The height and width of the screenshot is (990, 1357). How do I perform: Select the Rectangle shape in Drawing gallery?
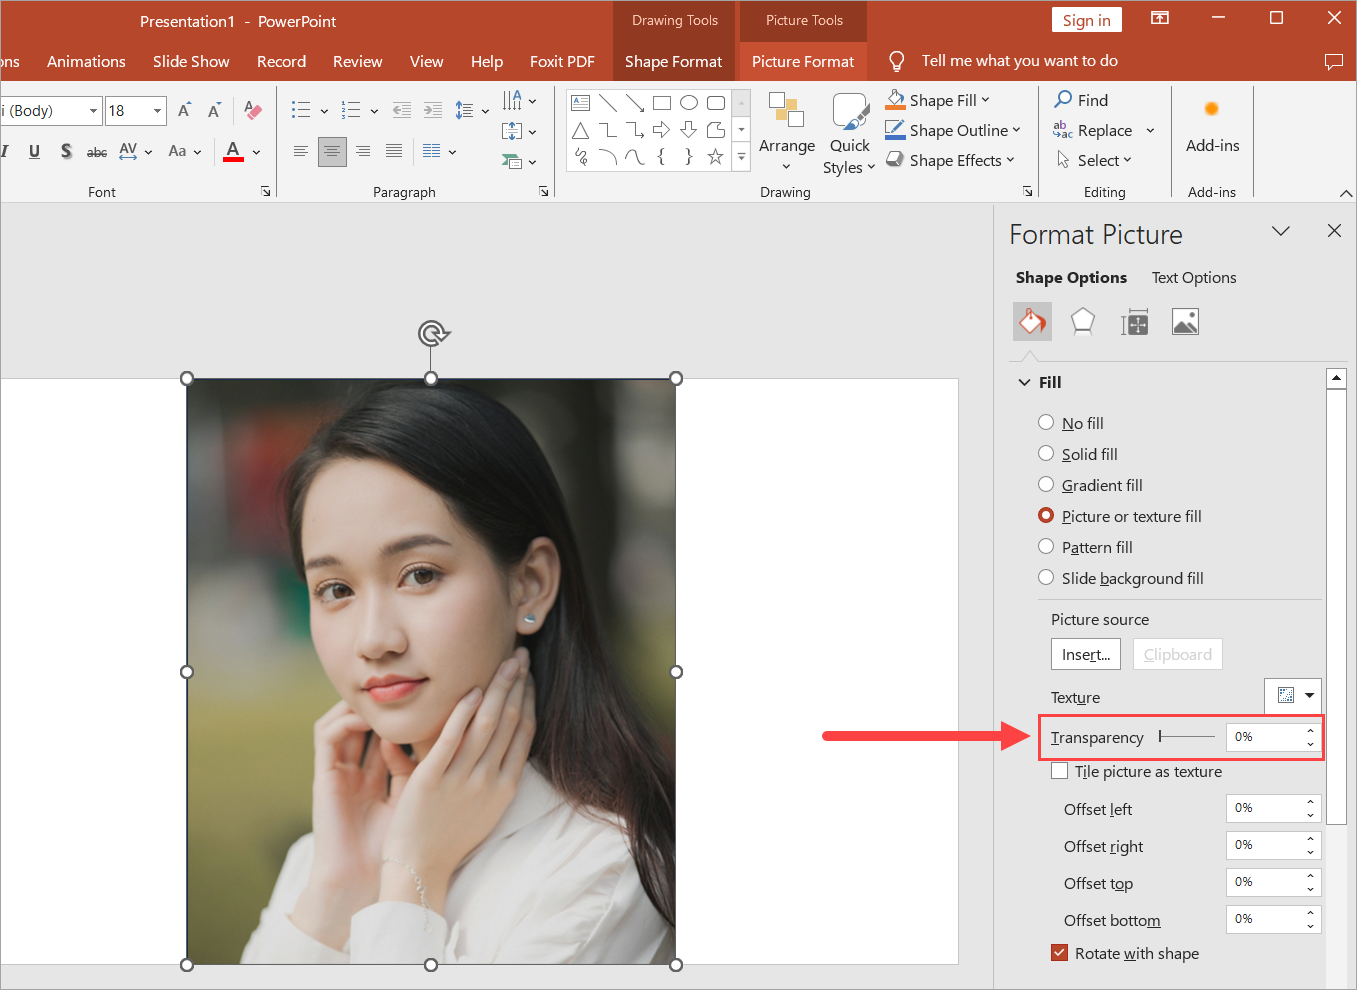pyautogui.click(x=661, y=102)
